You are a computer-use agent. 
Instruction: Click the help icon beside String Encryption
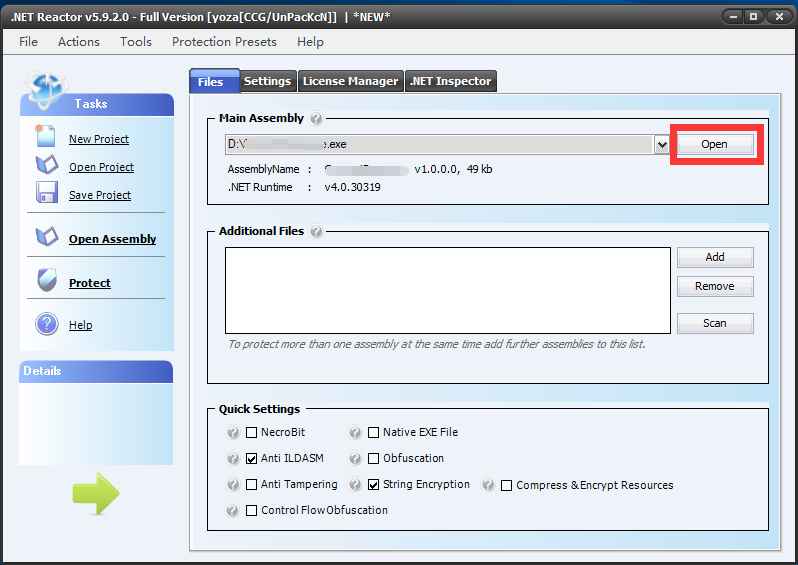coord(355,484)
